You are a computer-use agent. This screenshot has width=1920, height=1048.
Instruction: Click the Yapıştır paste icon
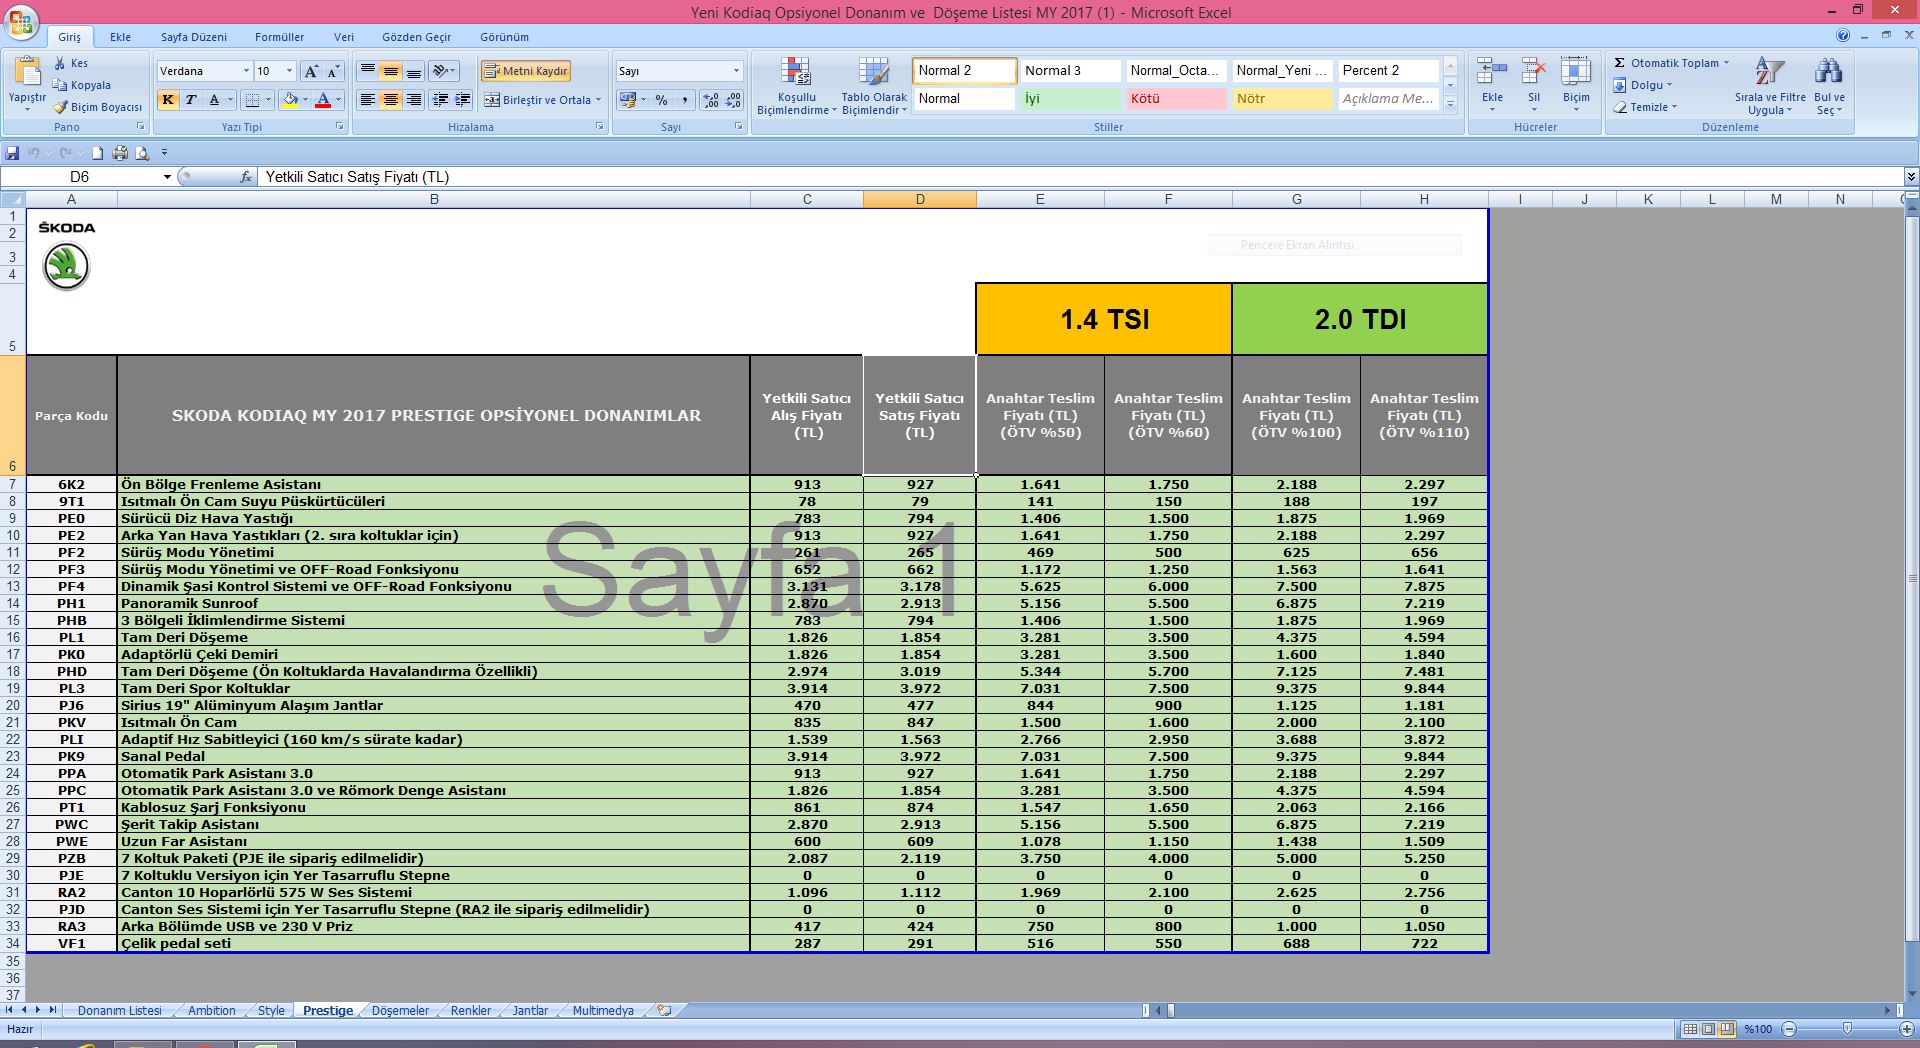pos(27,72)
